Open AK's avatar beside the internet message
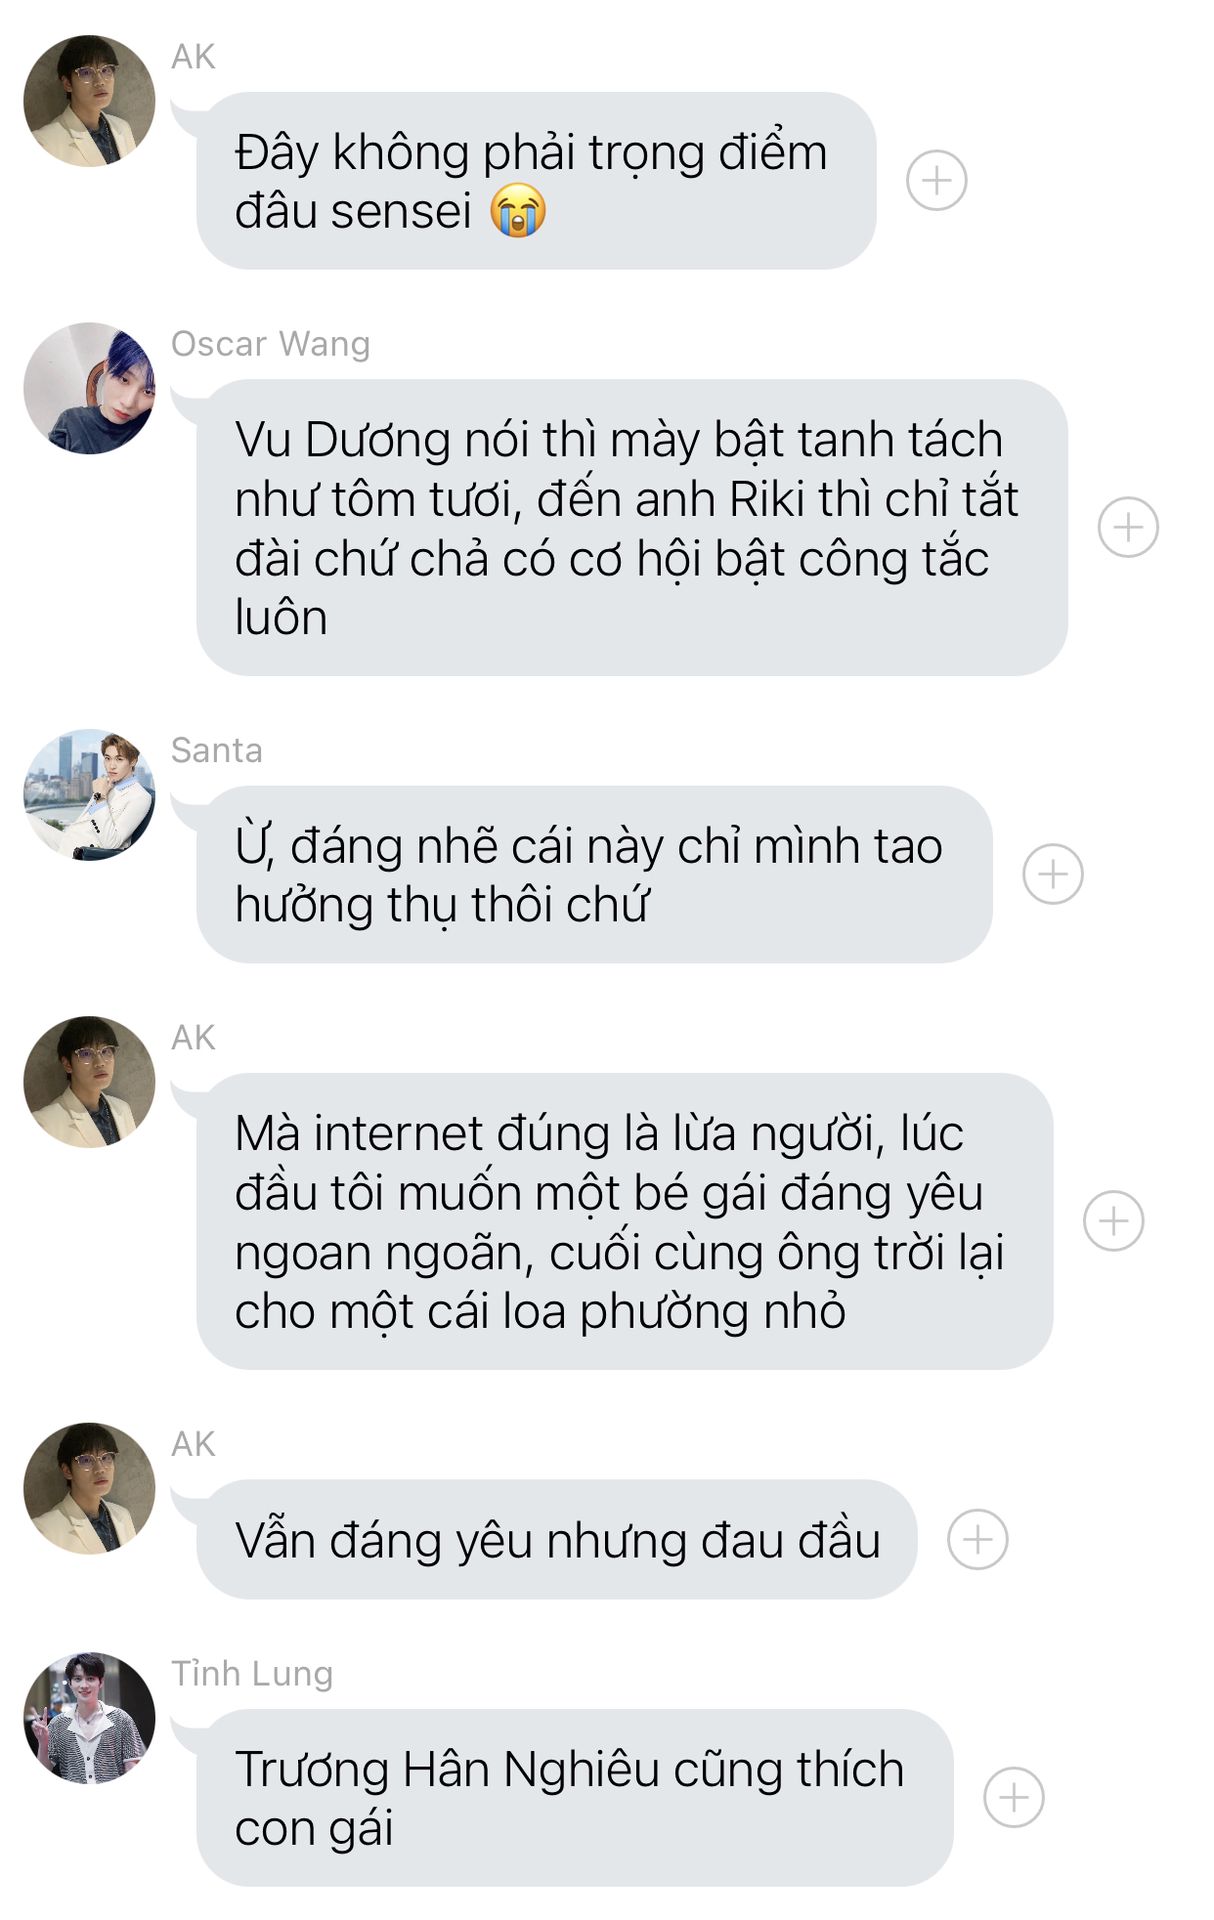This screenshot has height=1920, width=1214. (89, 1082)
